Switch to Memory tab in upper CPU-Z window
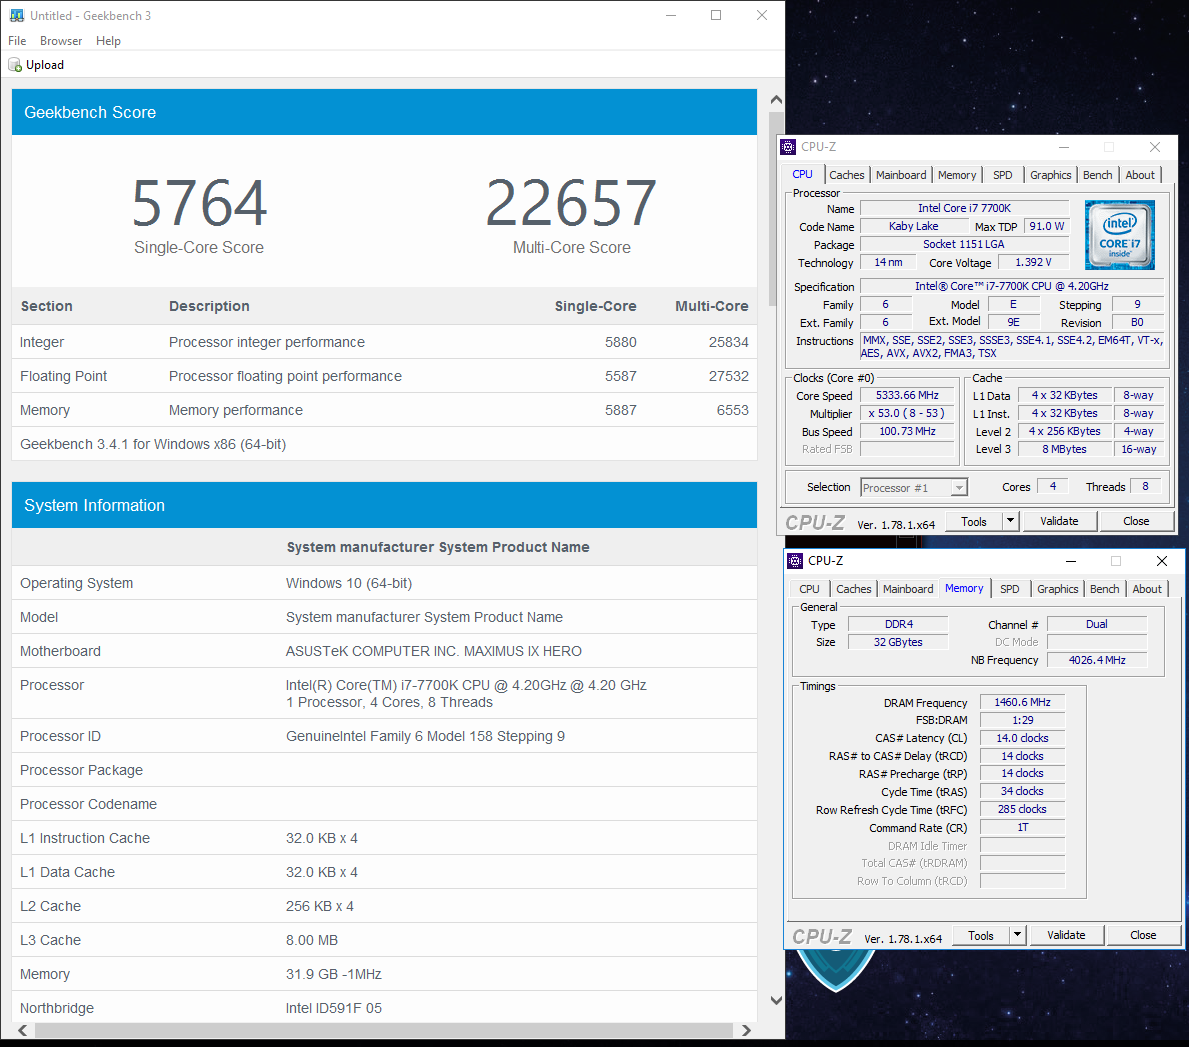This screenshot has height=1047, width=1189. (957, 175)
